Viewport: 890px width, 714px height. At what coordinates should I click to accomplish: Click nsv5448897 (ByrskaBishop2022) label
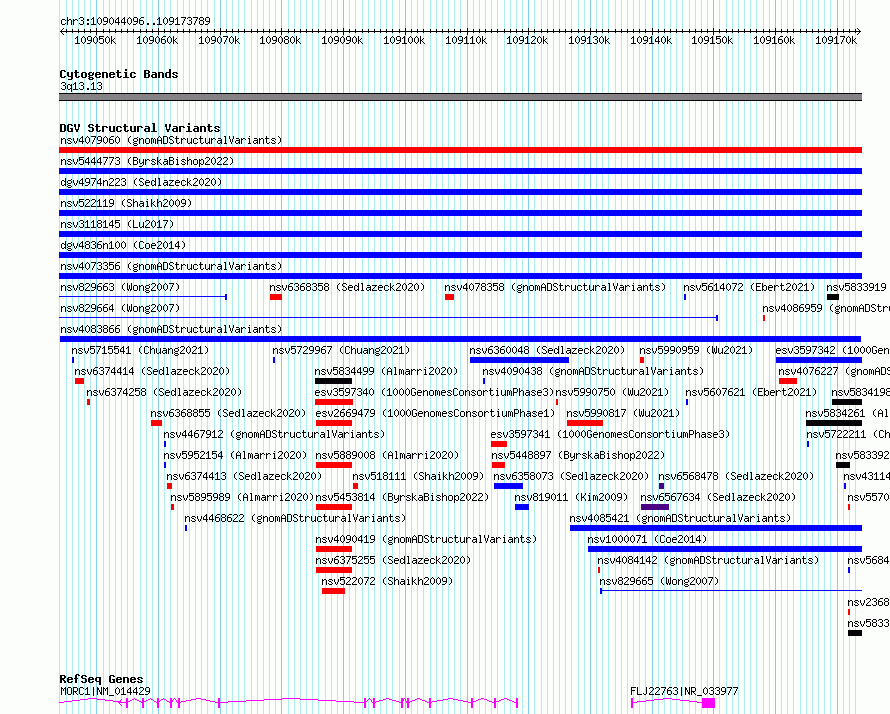point(578,455)
